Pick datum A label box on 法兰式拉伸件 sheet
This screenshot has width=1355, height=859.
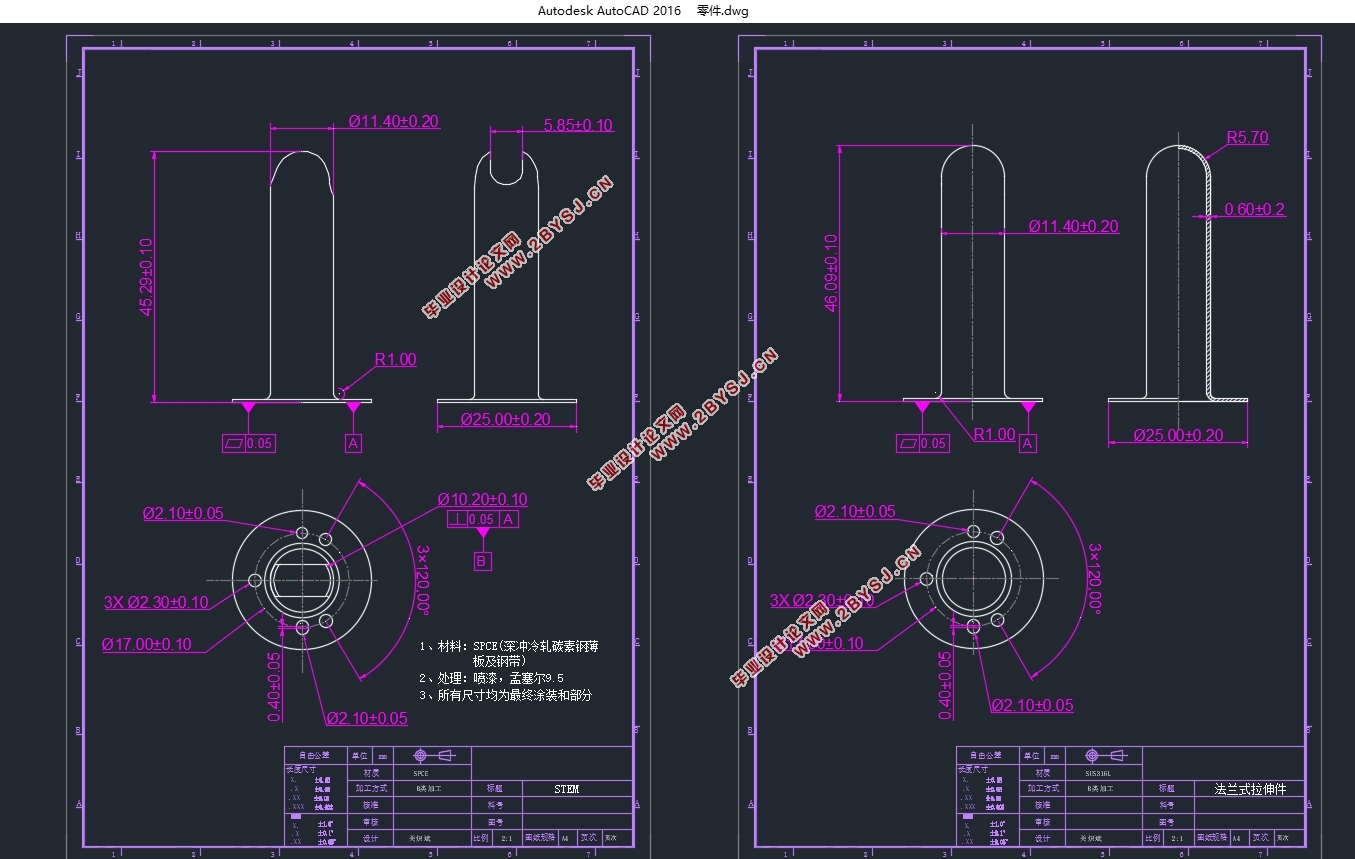[1027, 443]
